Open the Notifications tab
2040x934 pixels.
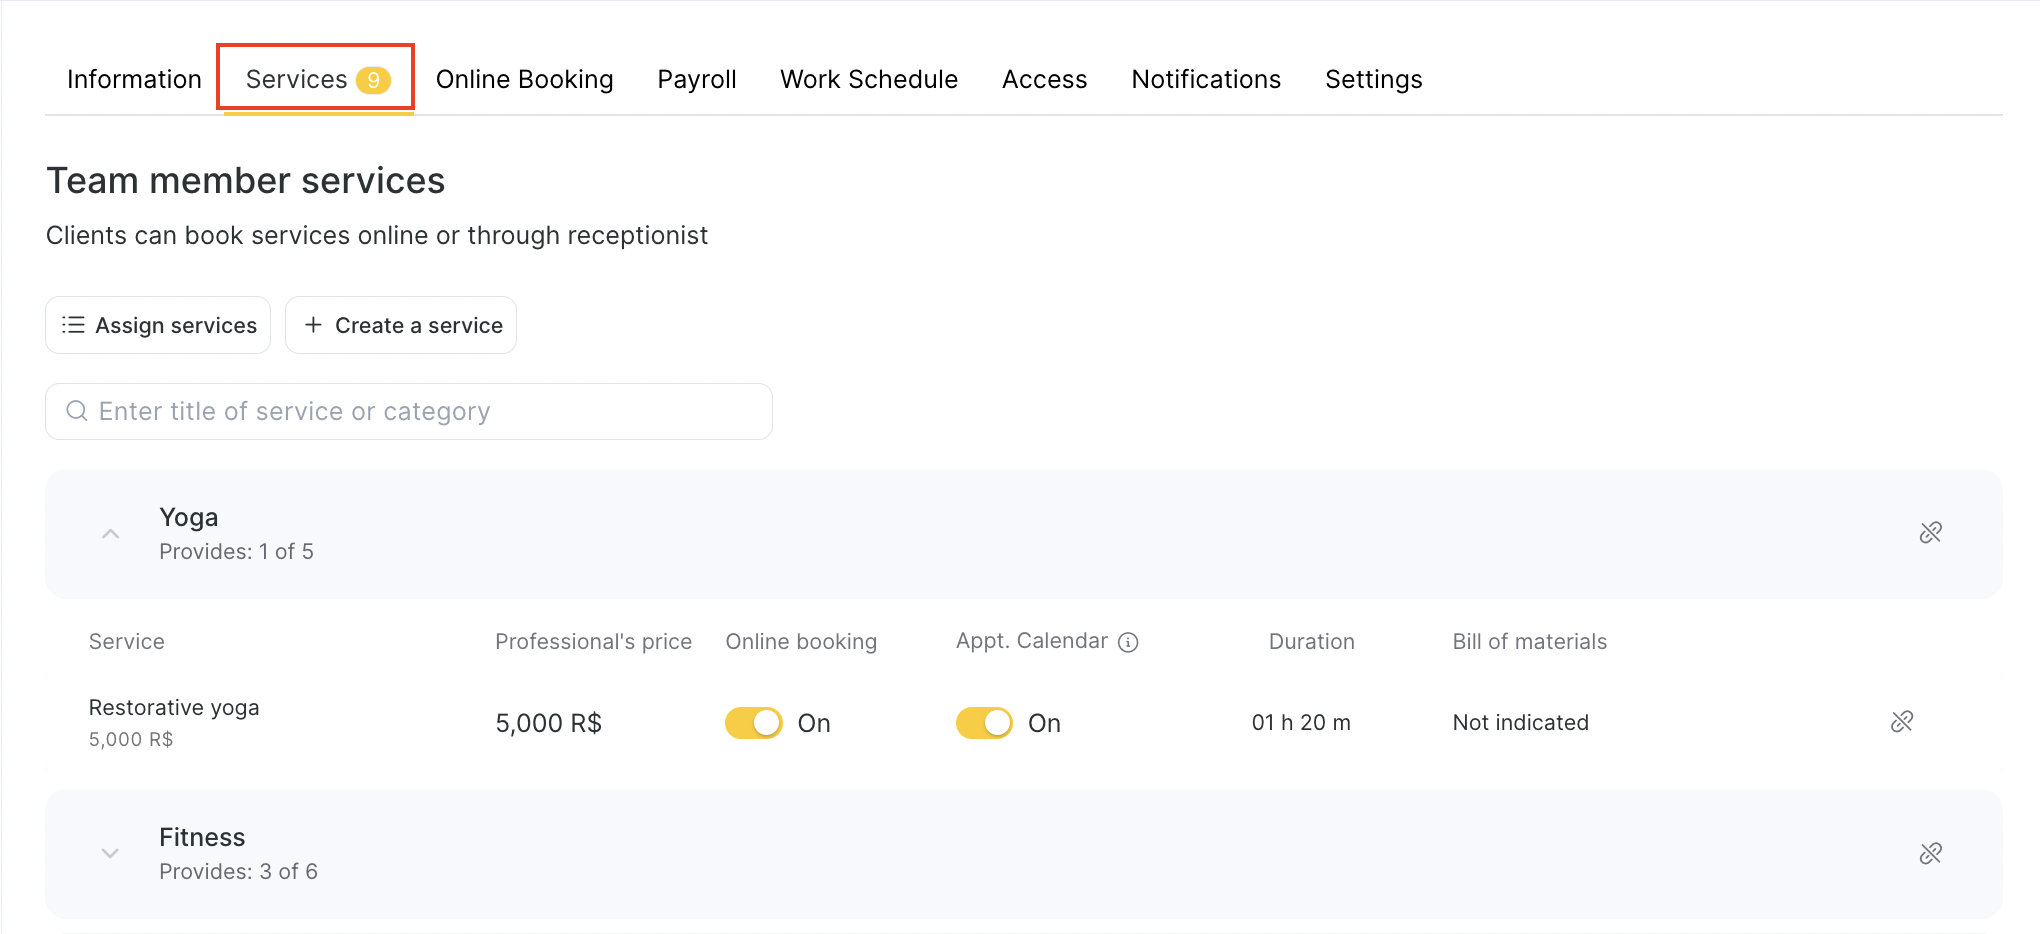tap(1205, 80)
